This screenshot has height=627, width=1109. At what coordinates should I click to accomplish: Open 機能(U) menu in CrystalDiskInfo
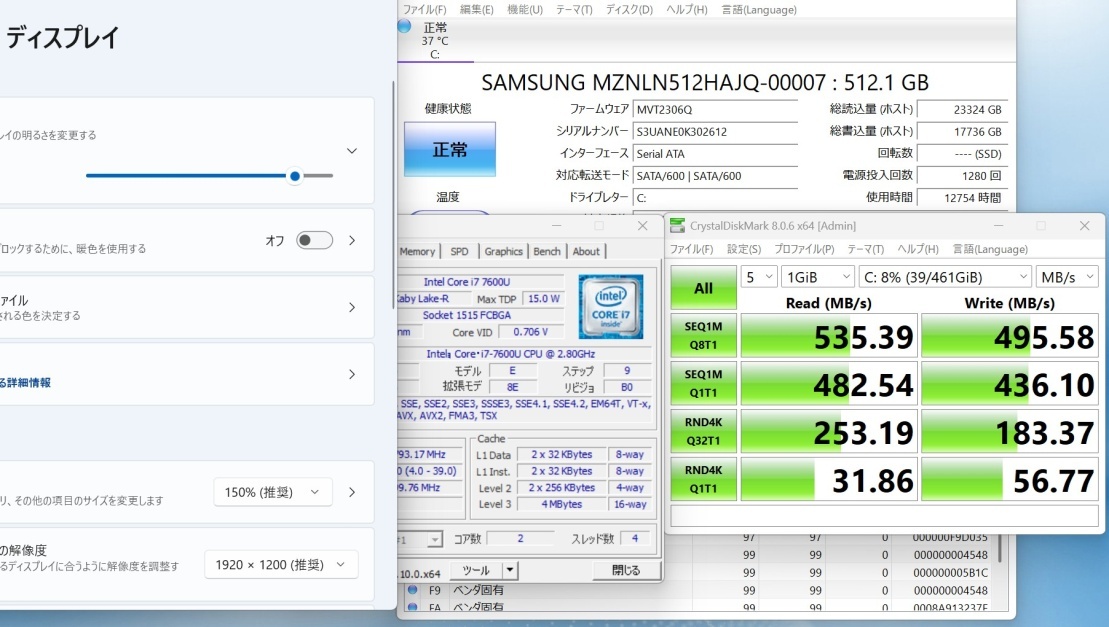point(525,9)
